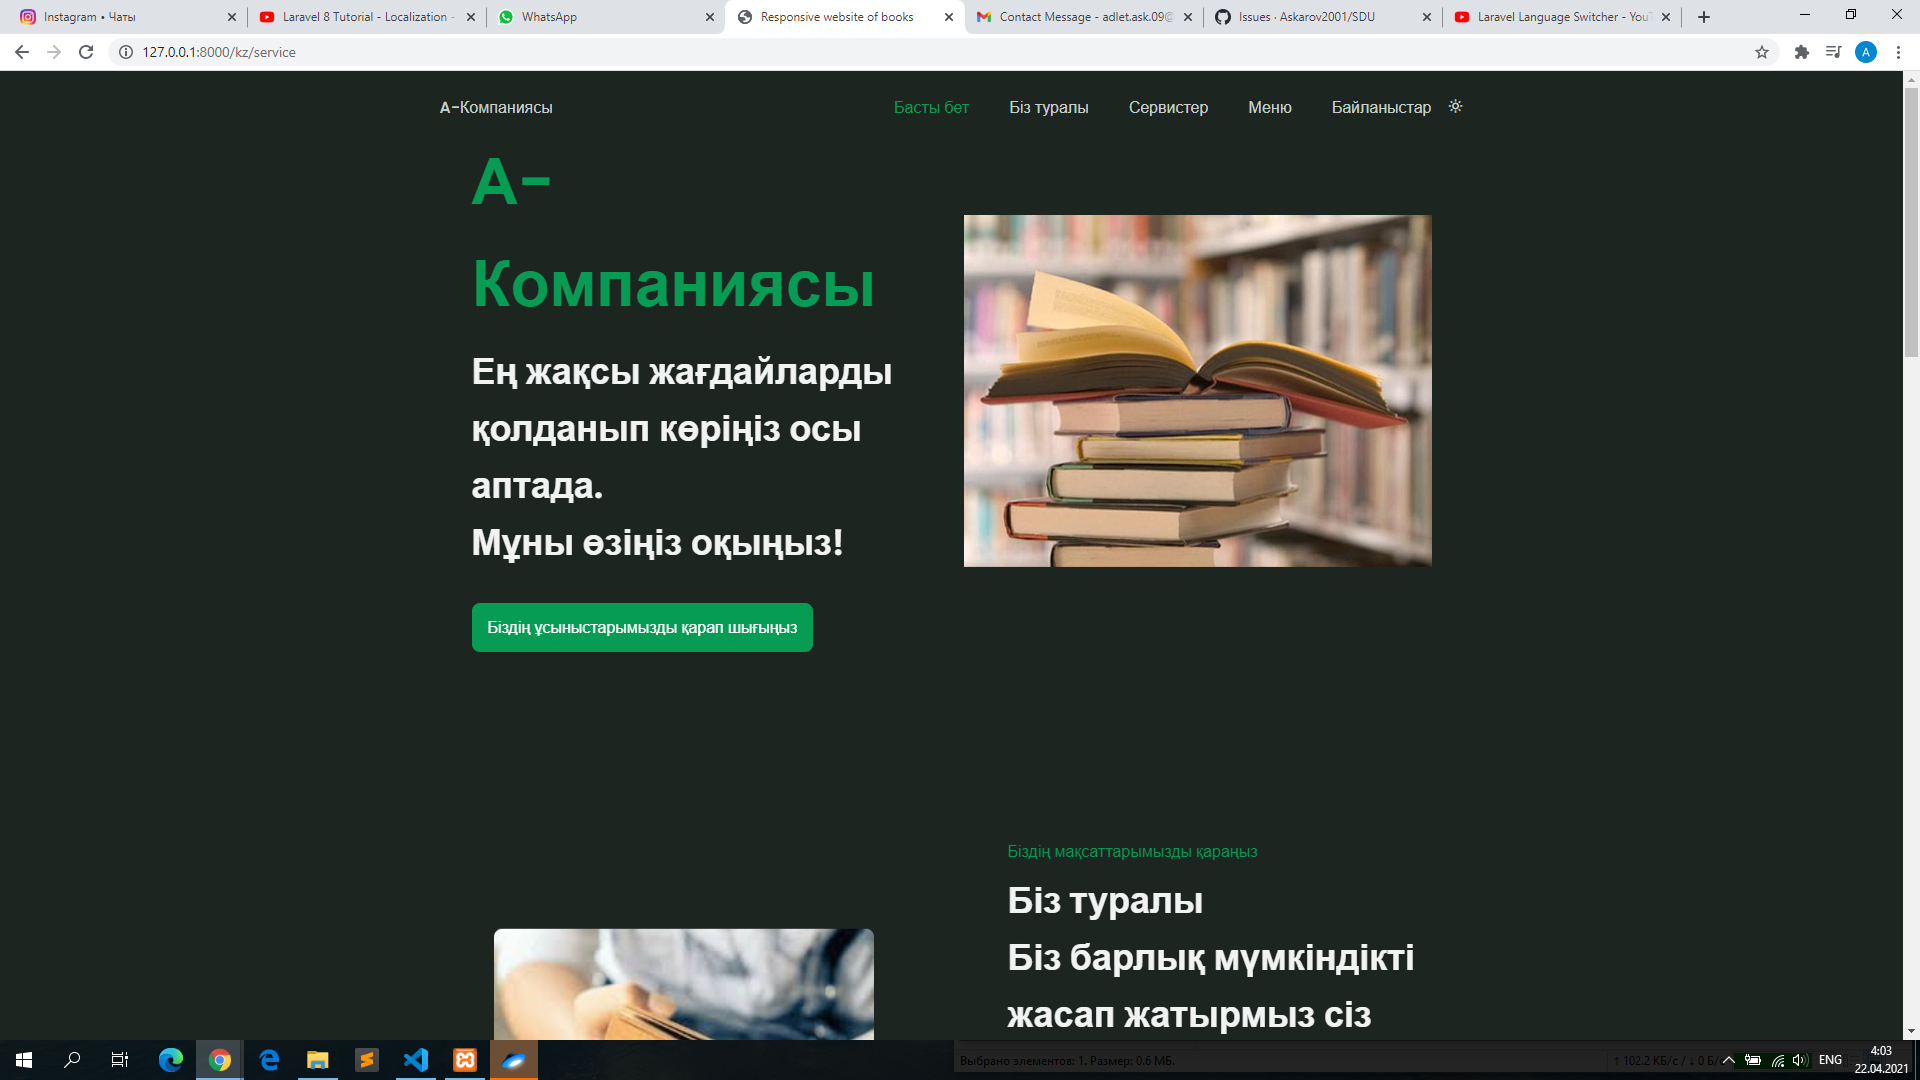Open the Windows Start menu
Image resolution: width=1920 pixels, height=1080 pixels.
pos(24,1060)
